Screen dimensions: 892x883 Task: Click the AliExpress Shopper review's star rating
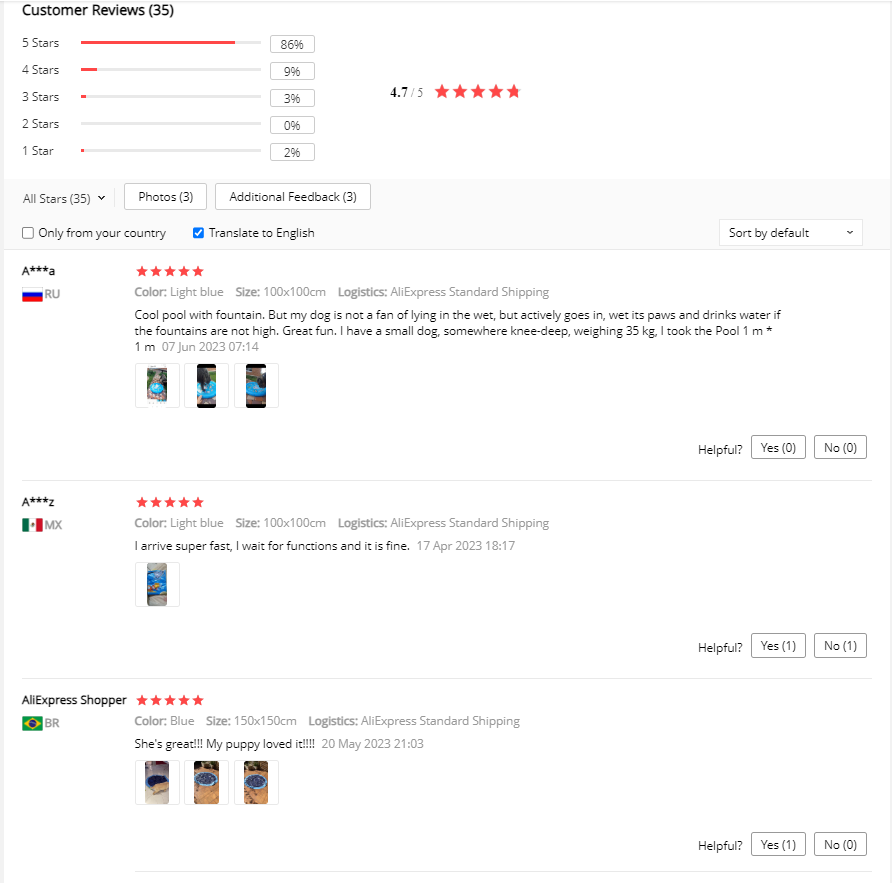tap(170, 700)
